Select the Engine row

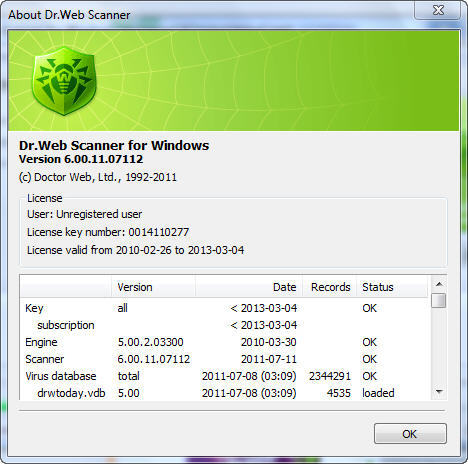(224, 342)
